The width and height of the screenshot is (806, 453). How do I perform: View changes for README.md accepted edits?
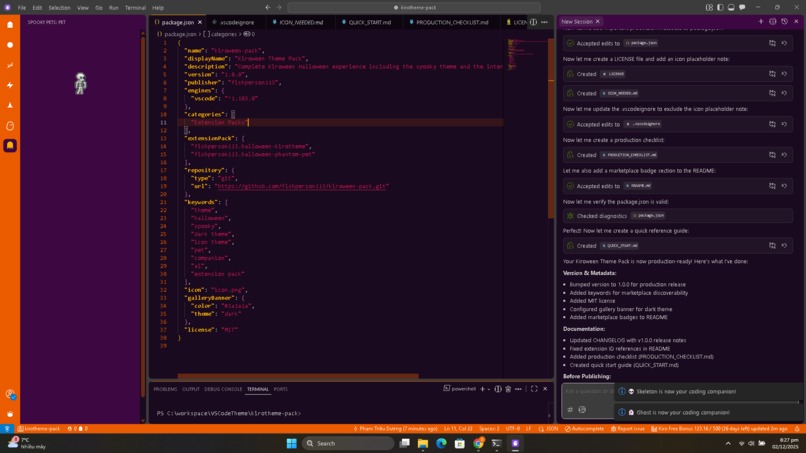click(x=772, y=186)
